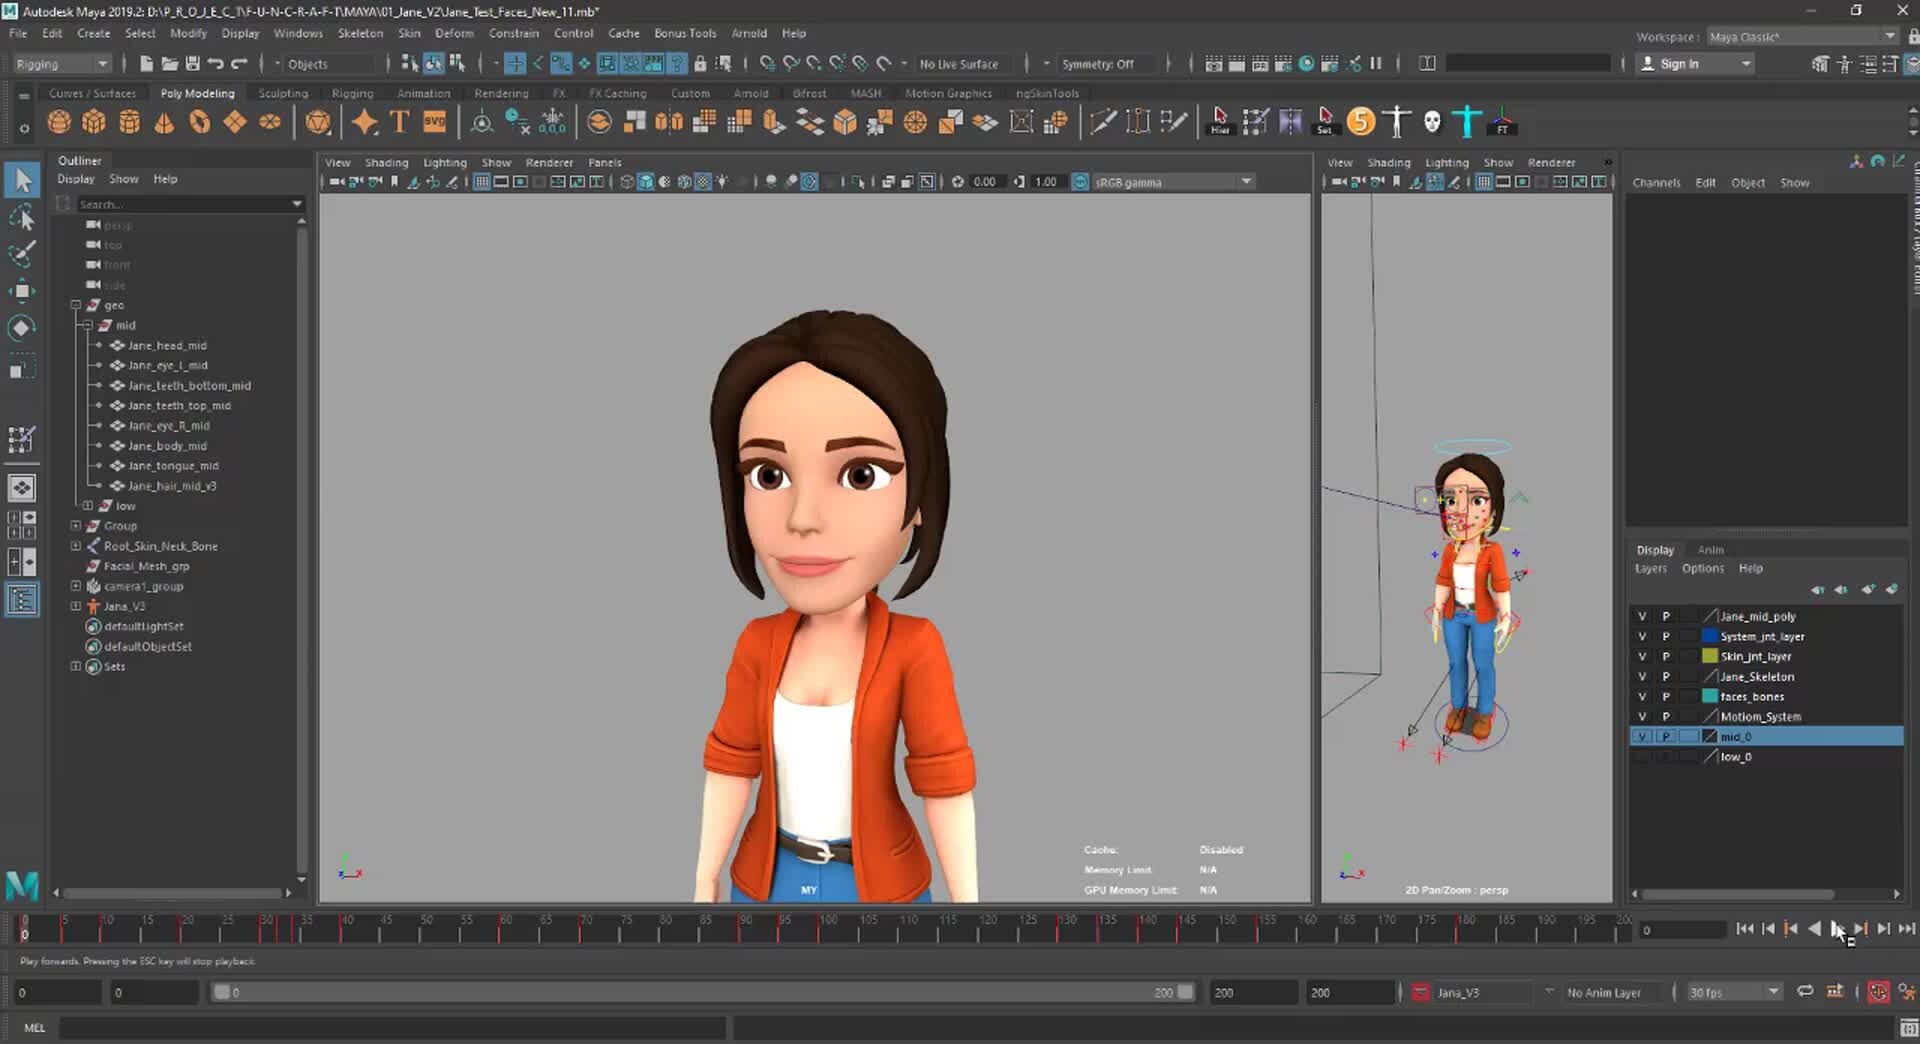The image size is (1920, 1044).
Task: Open the SVG creation tool
Action: 434,121
